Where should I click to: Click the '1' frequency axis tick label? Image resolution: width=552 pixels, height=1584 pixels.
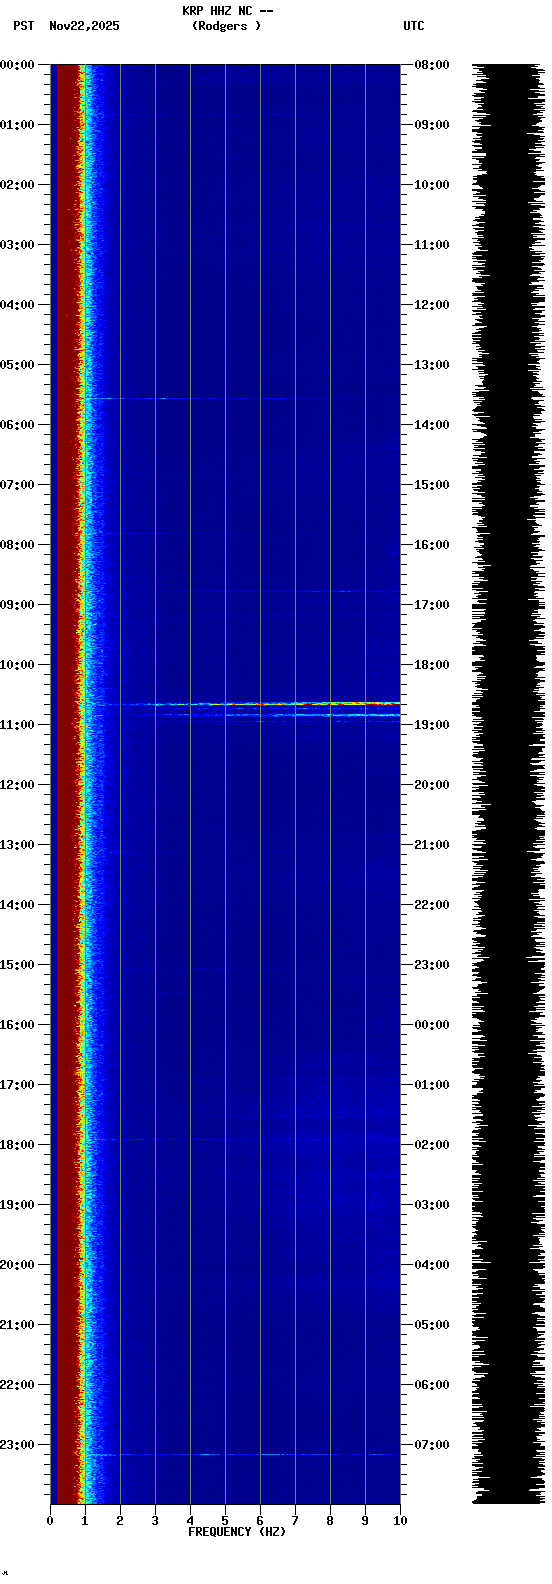[85, 1521]
